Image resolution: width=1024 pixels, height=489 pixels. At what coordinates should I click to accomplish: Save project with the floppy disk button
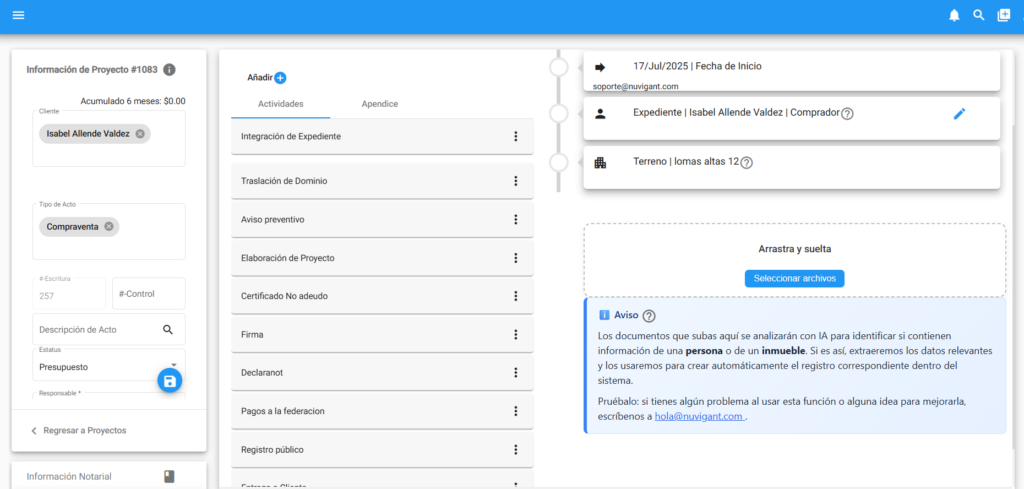coord(170,381)
